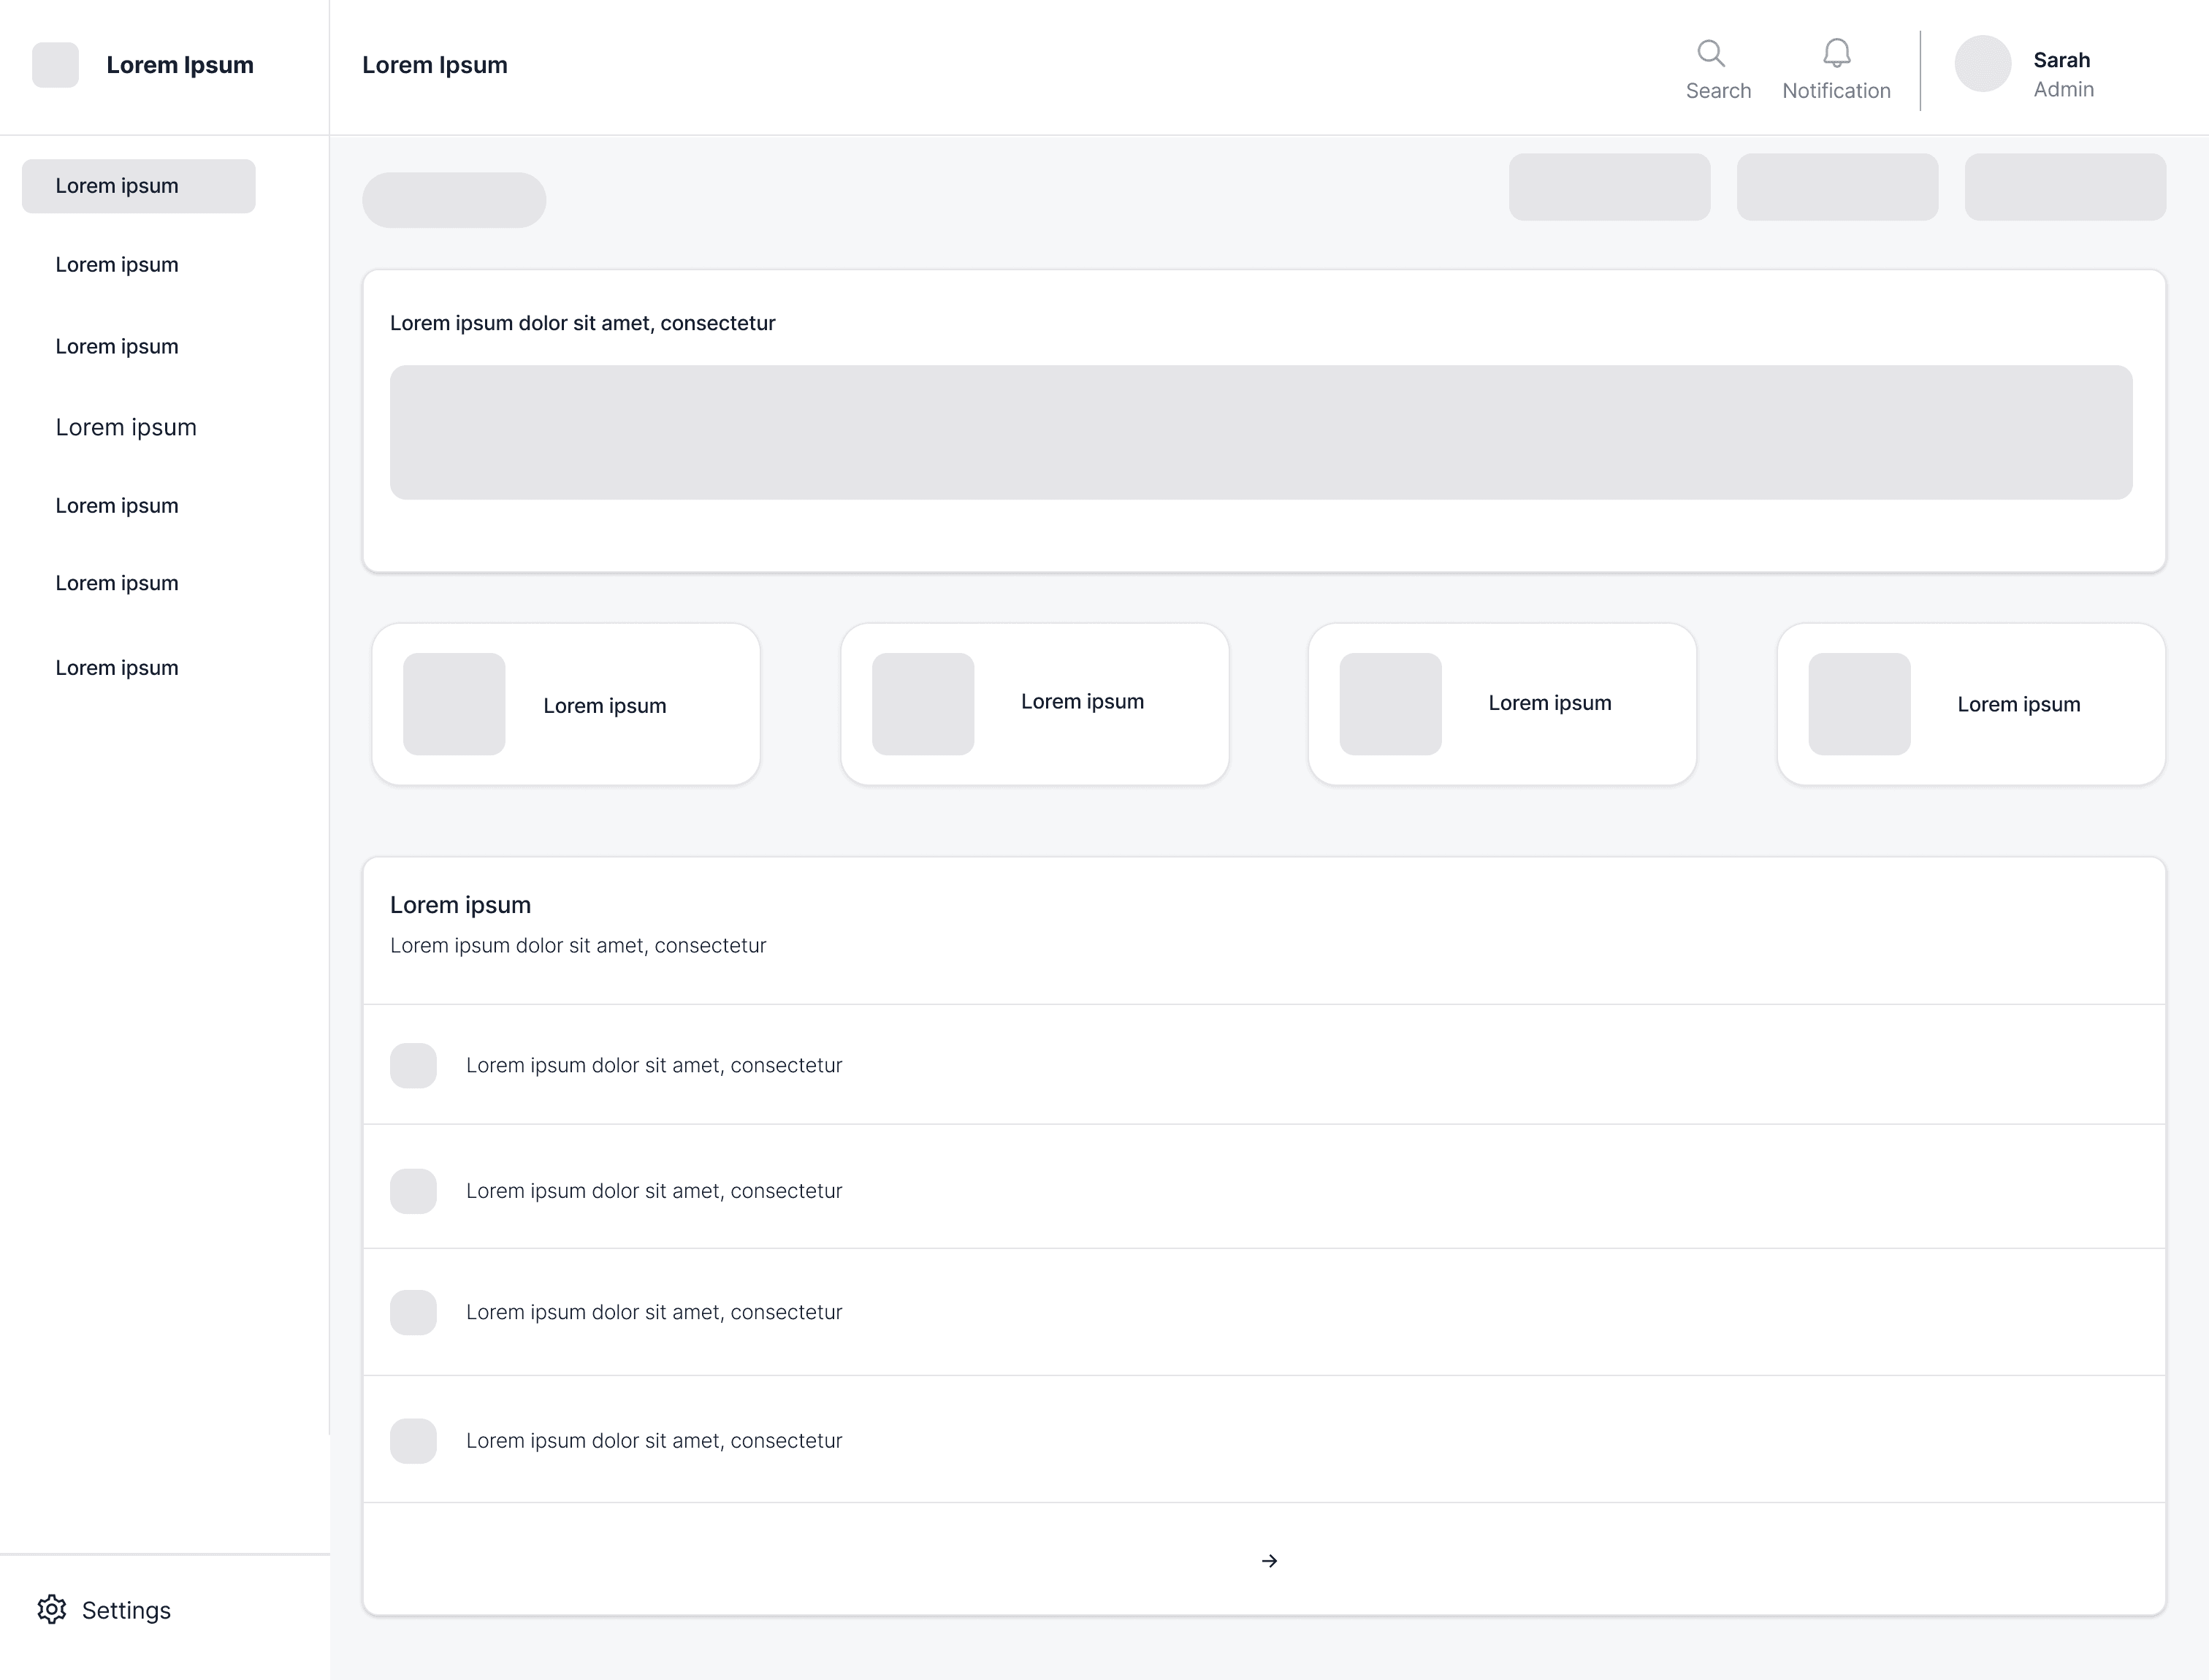The image size is (2209, 1680).
Task: Click the user name Sarah
Action: [x=2061, y=60]
